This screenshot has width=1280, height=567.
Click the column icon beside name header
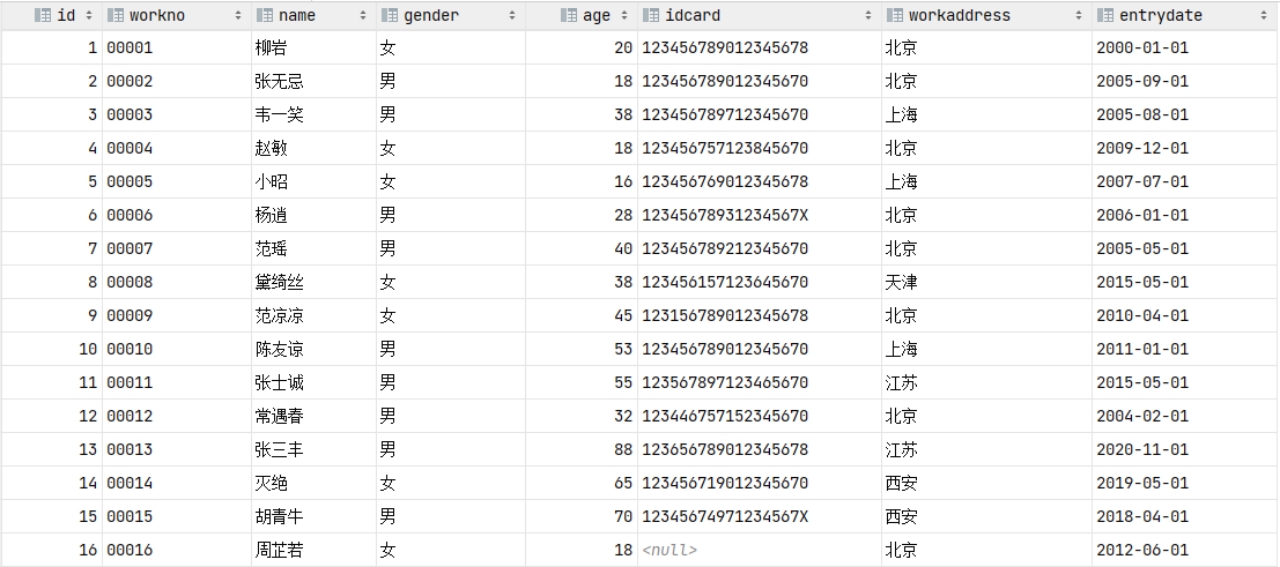tap(264, 16)
